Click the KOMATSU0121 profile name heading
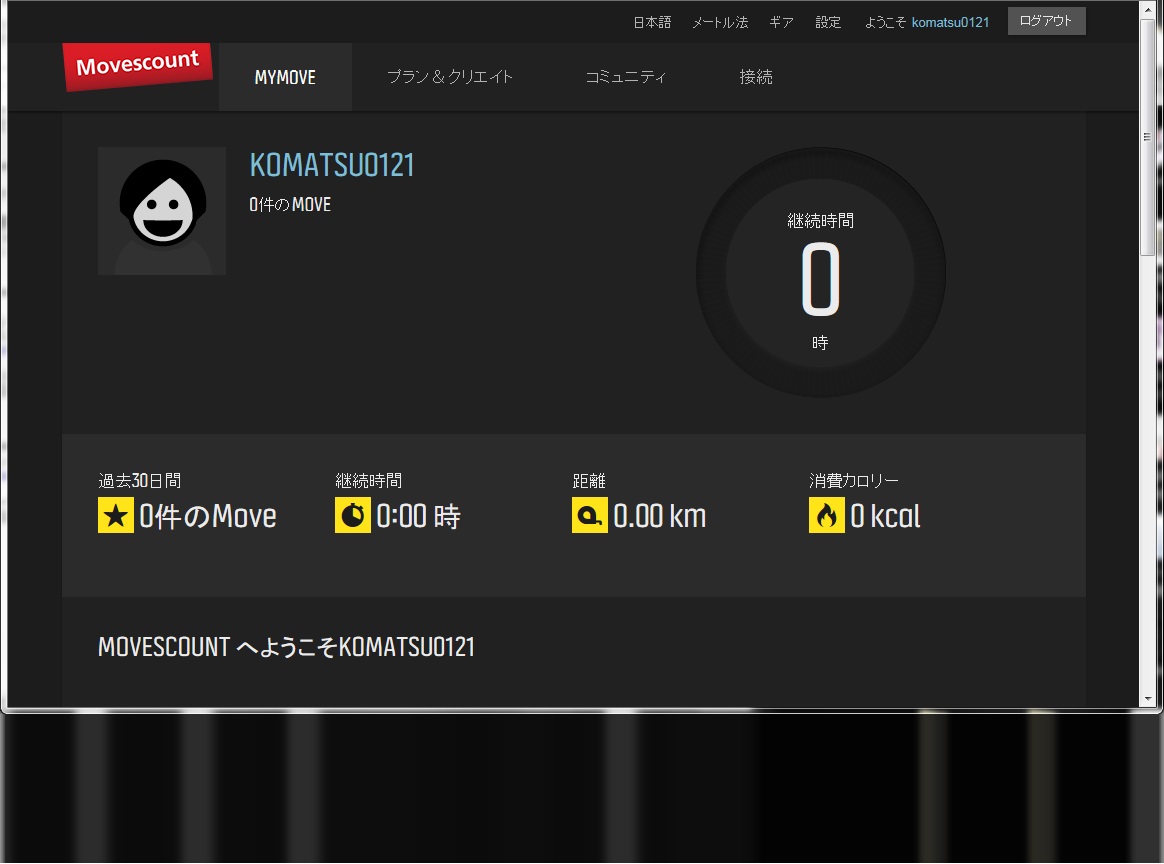The width and height of the screenshot is (1164, 864). point(332,165)
